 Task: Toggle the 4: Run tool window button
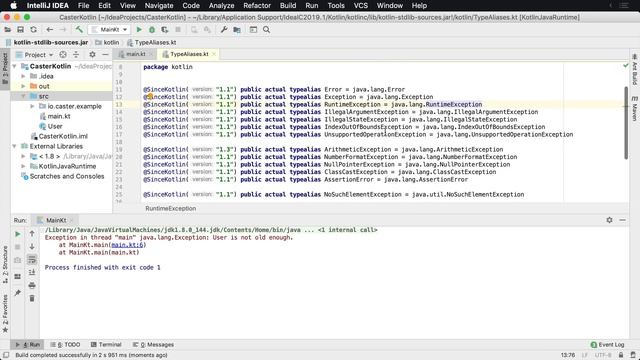click(28, 344)
